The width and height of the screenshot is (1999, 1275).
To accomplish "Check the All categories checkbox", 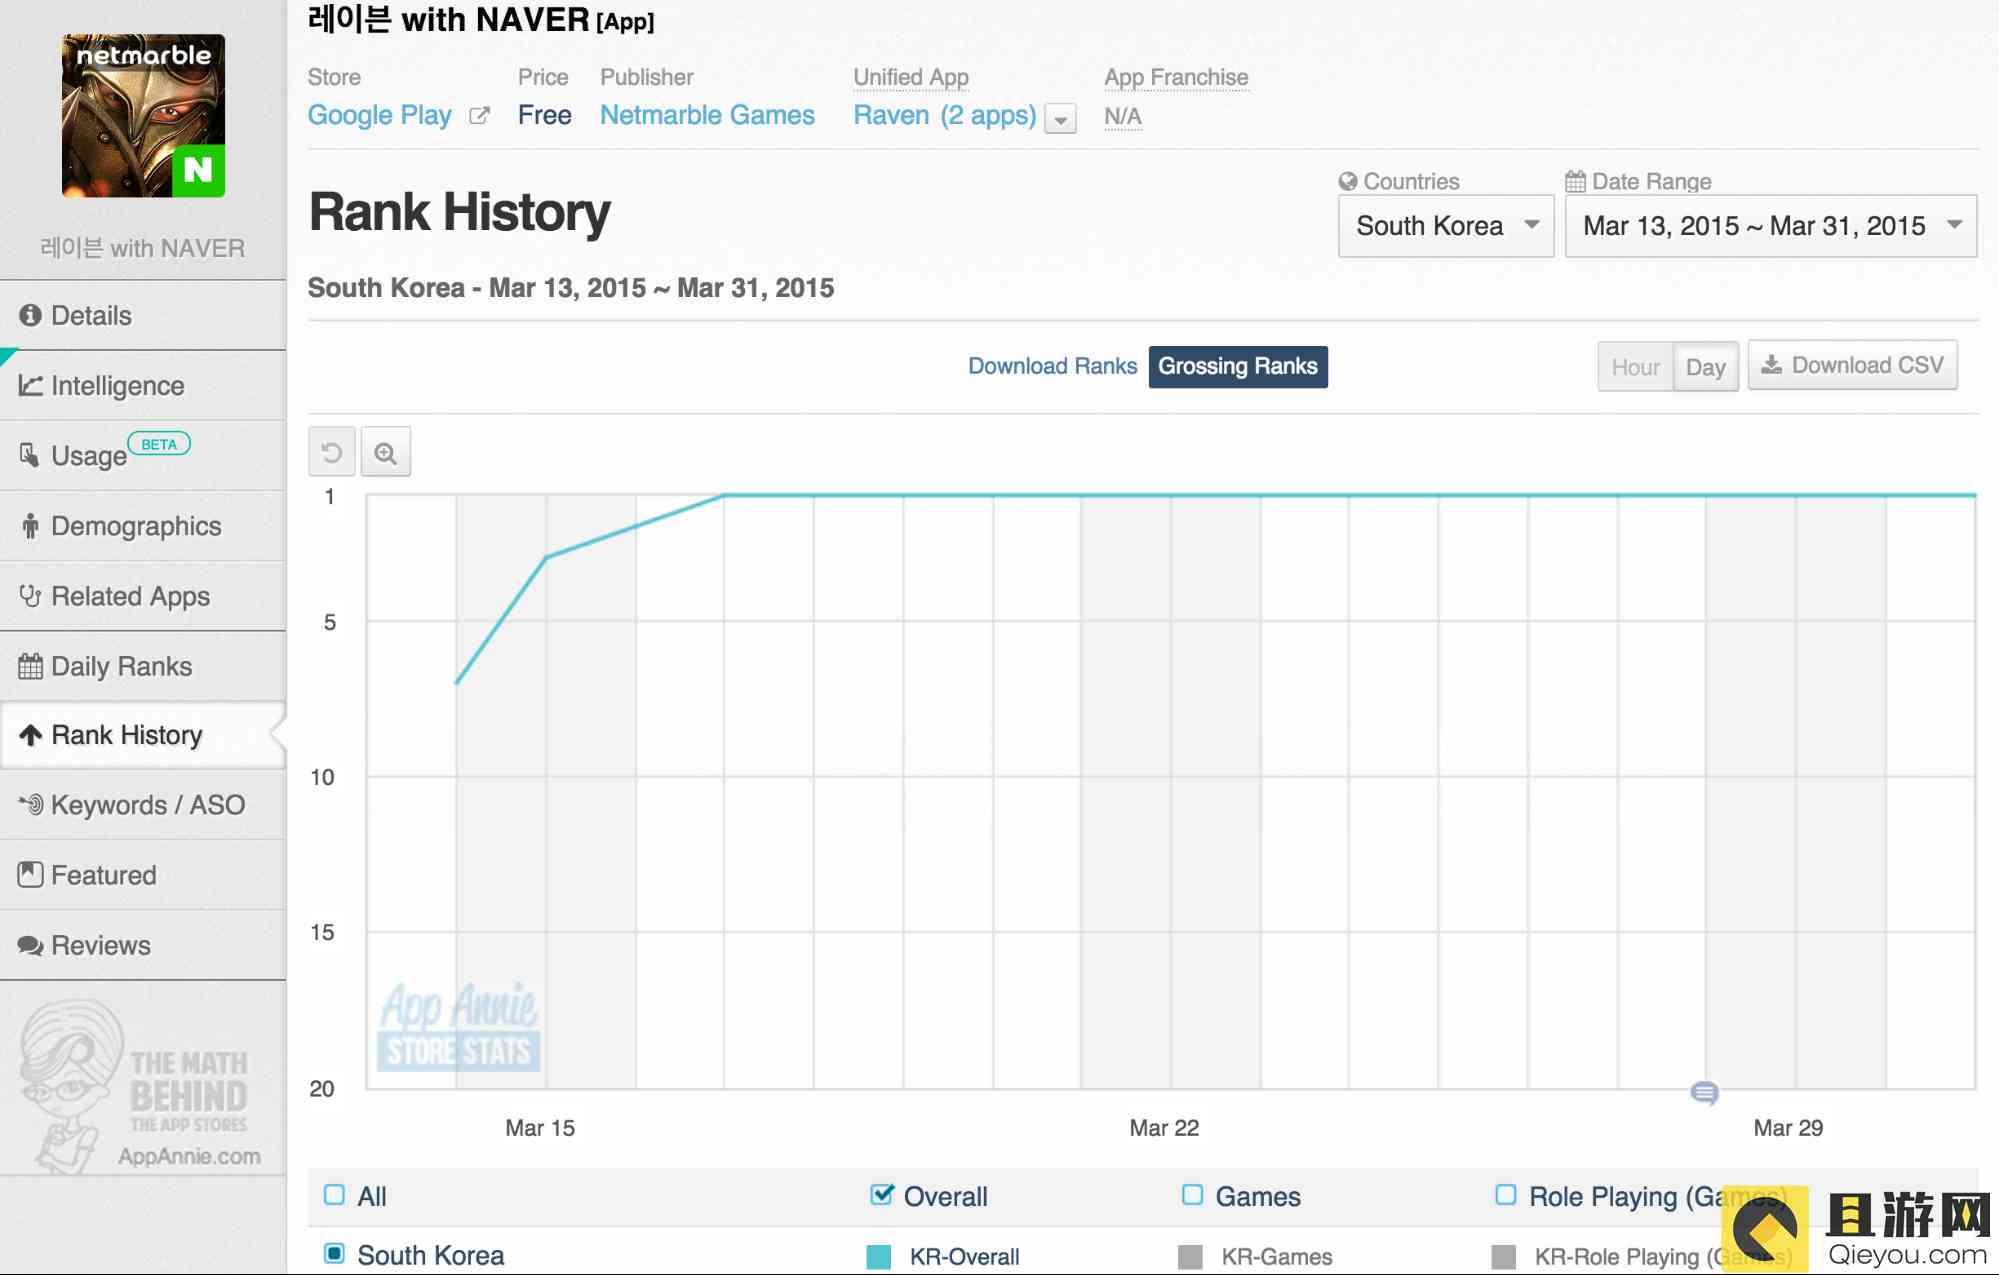I will click(x=334, y=1195).
